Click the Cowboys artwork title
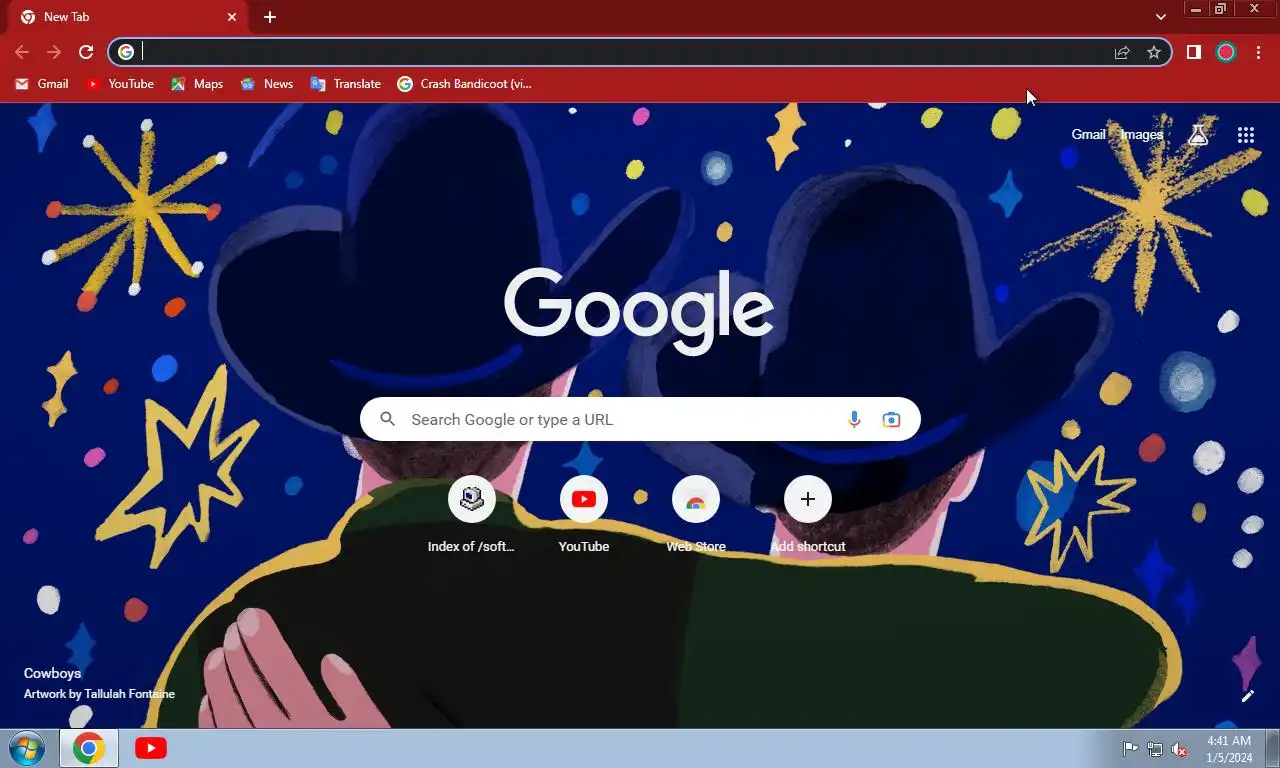Viewport: 1280px width, 768px height. [53, 674]
